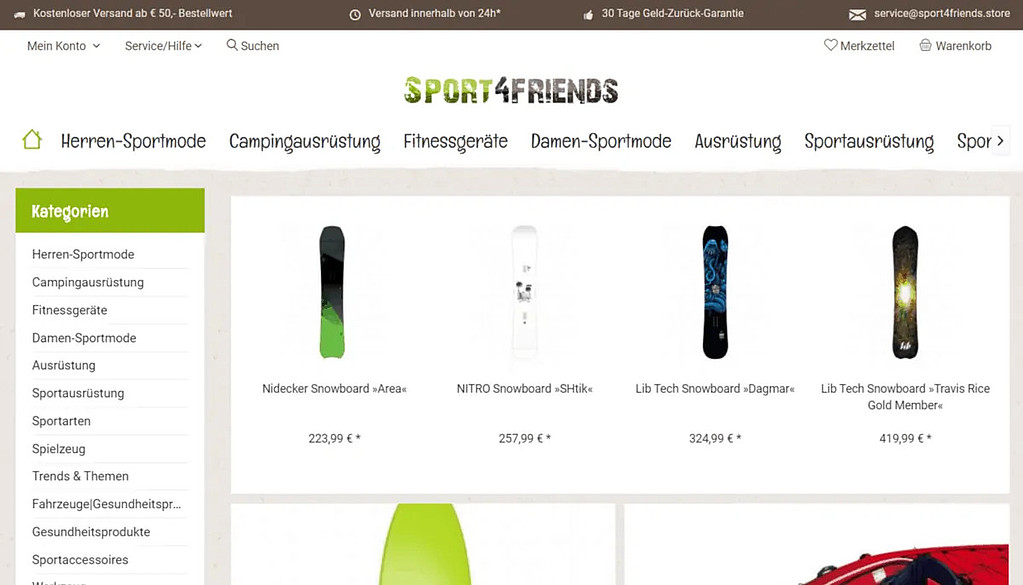Open the Nidecker Snowboard Area product image

[x=332, y=292]
